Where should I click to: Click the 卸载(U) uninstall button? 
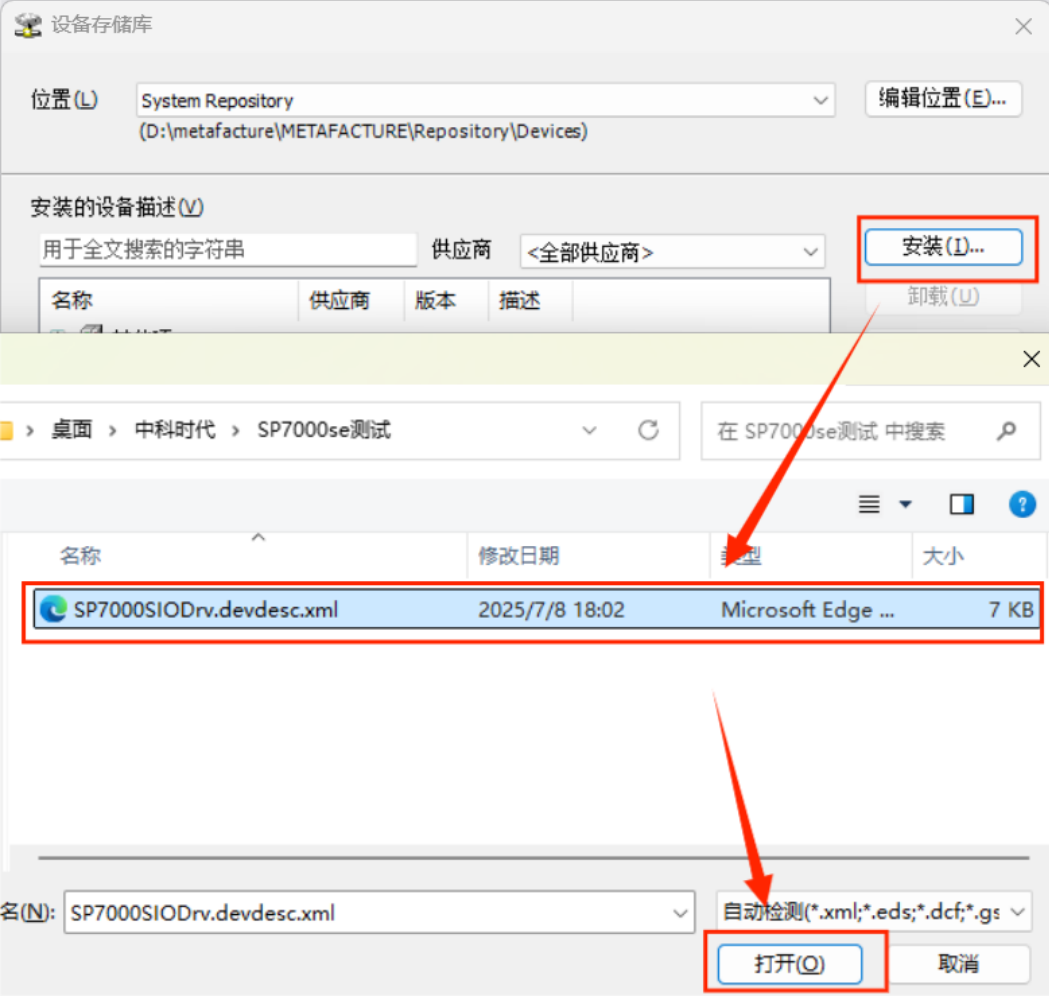click(x=943, y=296)
